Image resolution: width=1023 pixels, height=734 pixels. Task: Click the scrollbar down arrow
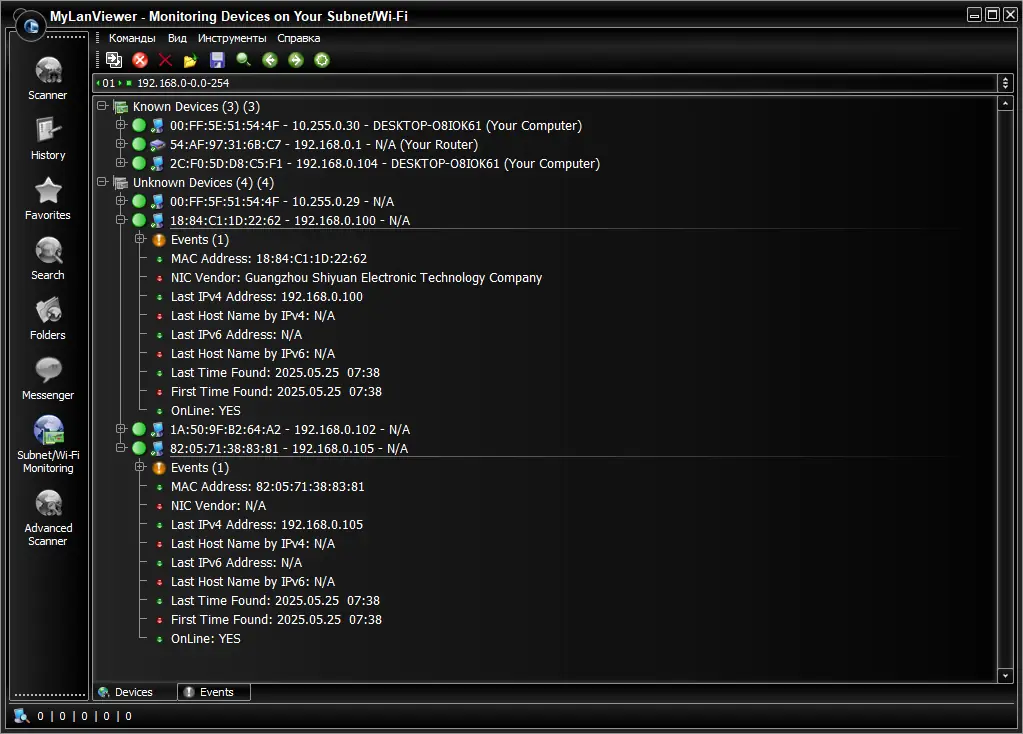(x=1005, y=676)
